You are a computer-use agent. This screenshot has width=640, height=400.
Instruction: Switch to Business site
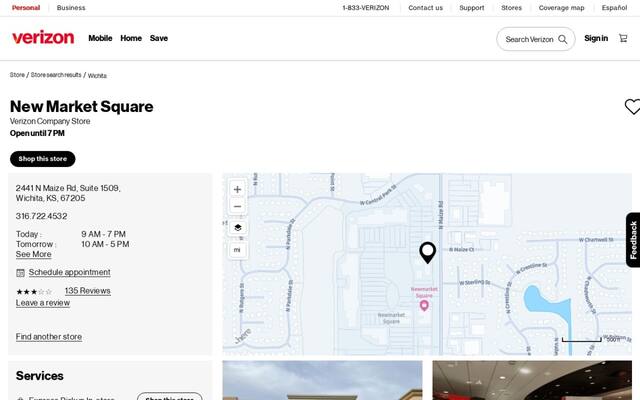click(x=71, y=8)
